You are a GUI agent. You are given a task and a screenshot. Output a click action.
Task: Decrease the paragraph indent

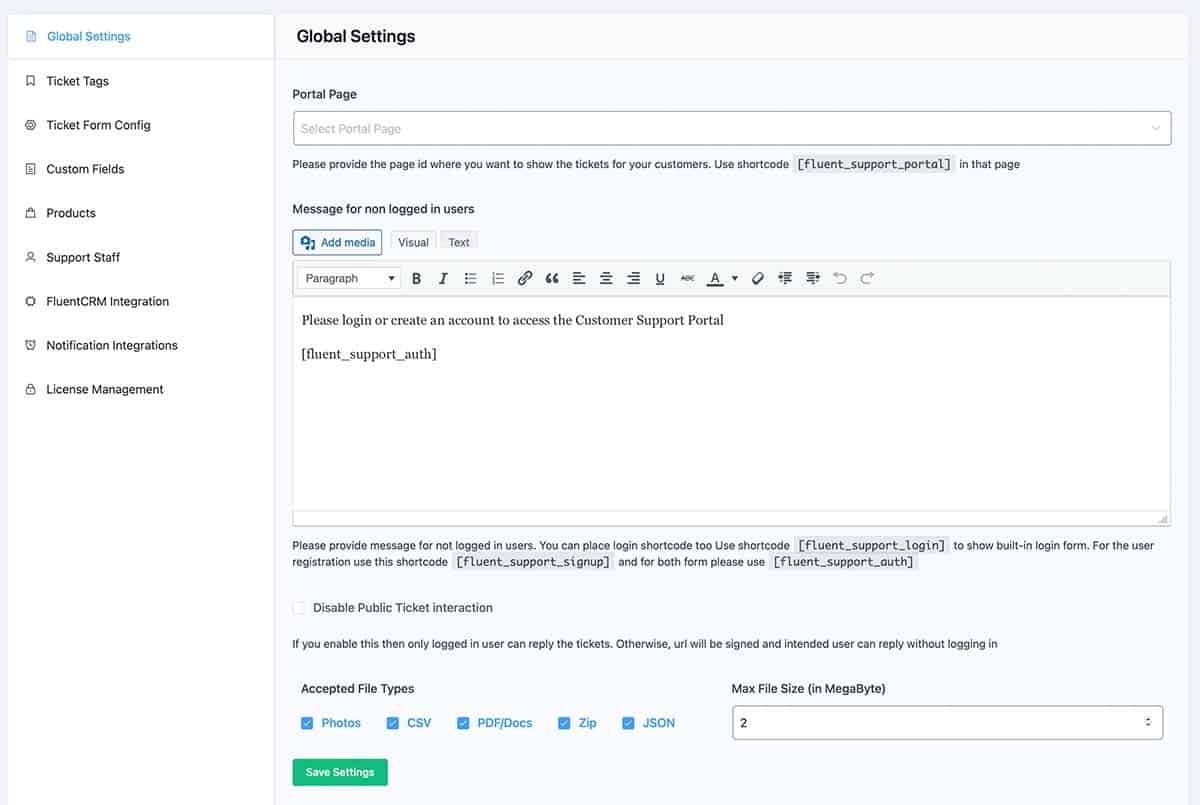click(x=785, y=279)
